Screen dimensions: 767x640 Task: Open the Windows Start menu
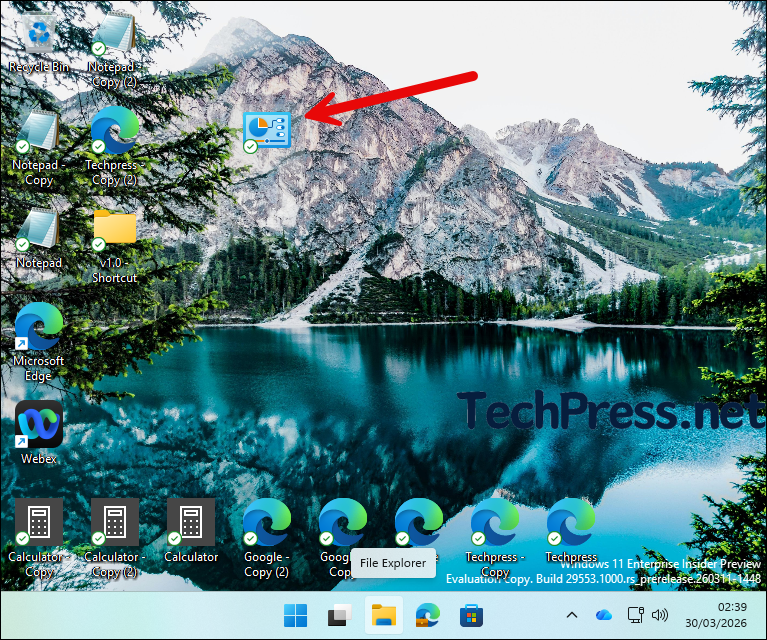click(296, 616)
